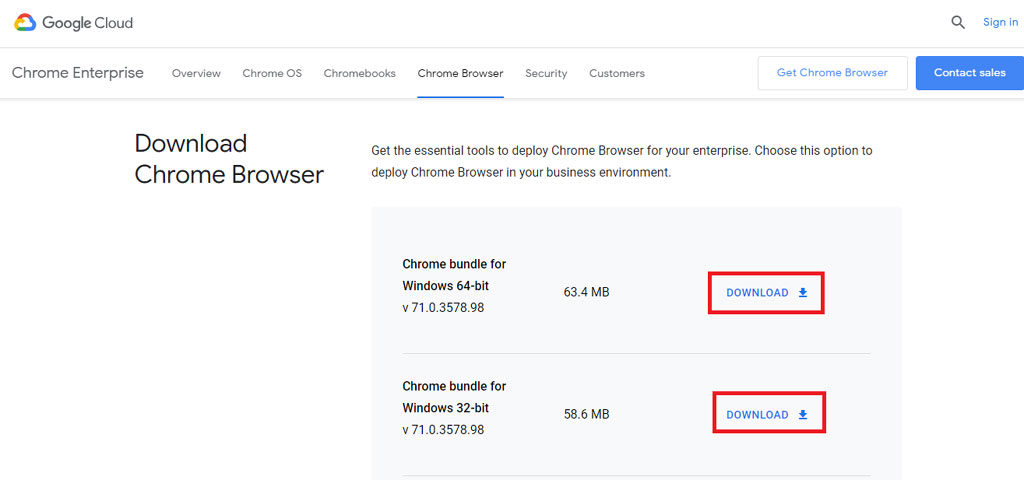Select the Download Chrome Browser heading
This screenshot has width=1024, height=480.
pyautogui.click(x=229, y=159)
